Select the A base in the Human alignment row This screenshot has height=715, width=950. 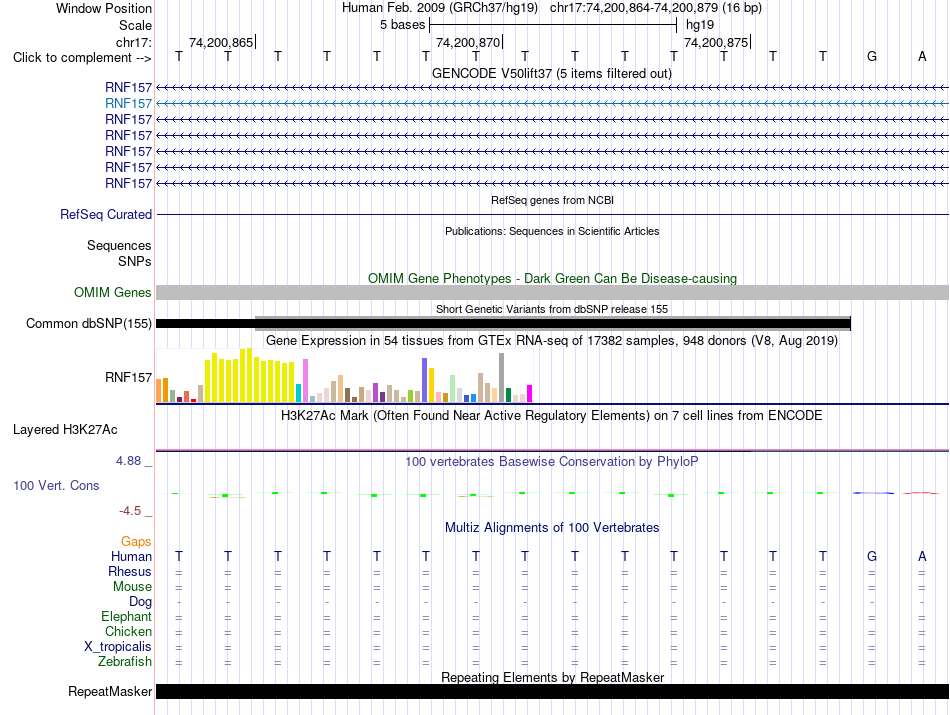[x=922, y=556]
